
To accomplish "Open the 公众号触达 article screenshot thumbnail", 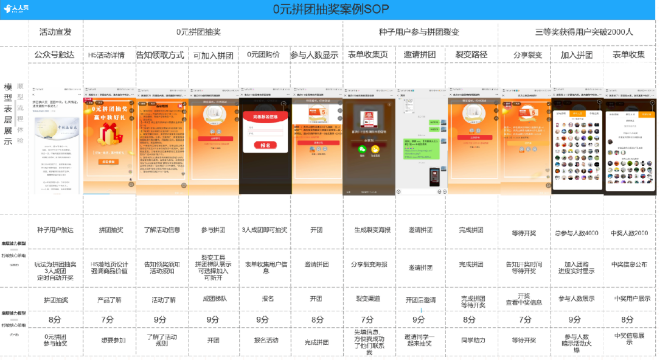I will [56, 141].
